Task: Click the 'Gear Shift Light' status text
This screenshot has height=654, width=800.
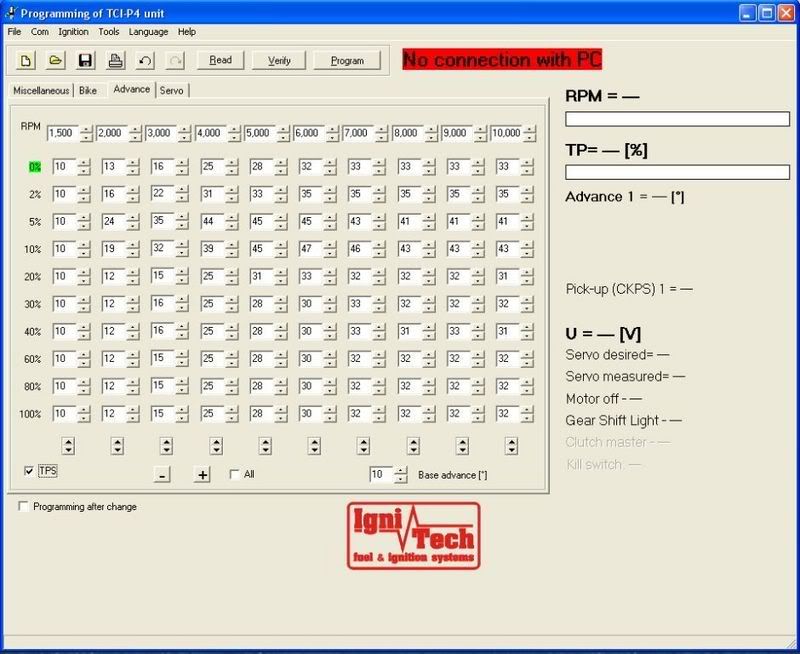Action: (x=623, y=421)
